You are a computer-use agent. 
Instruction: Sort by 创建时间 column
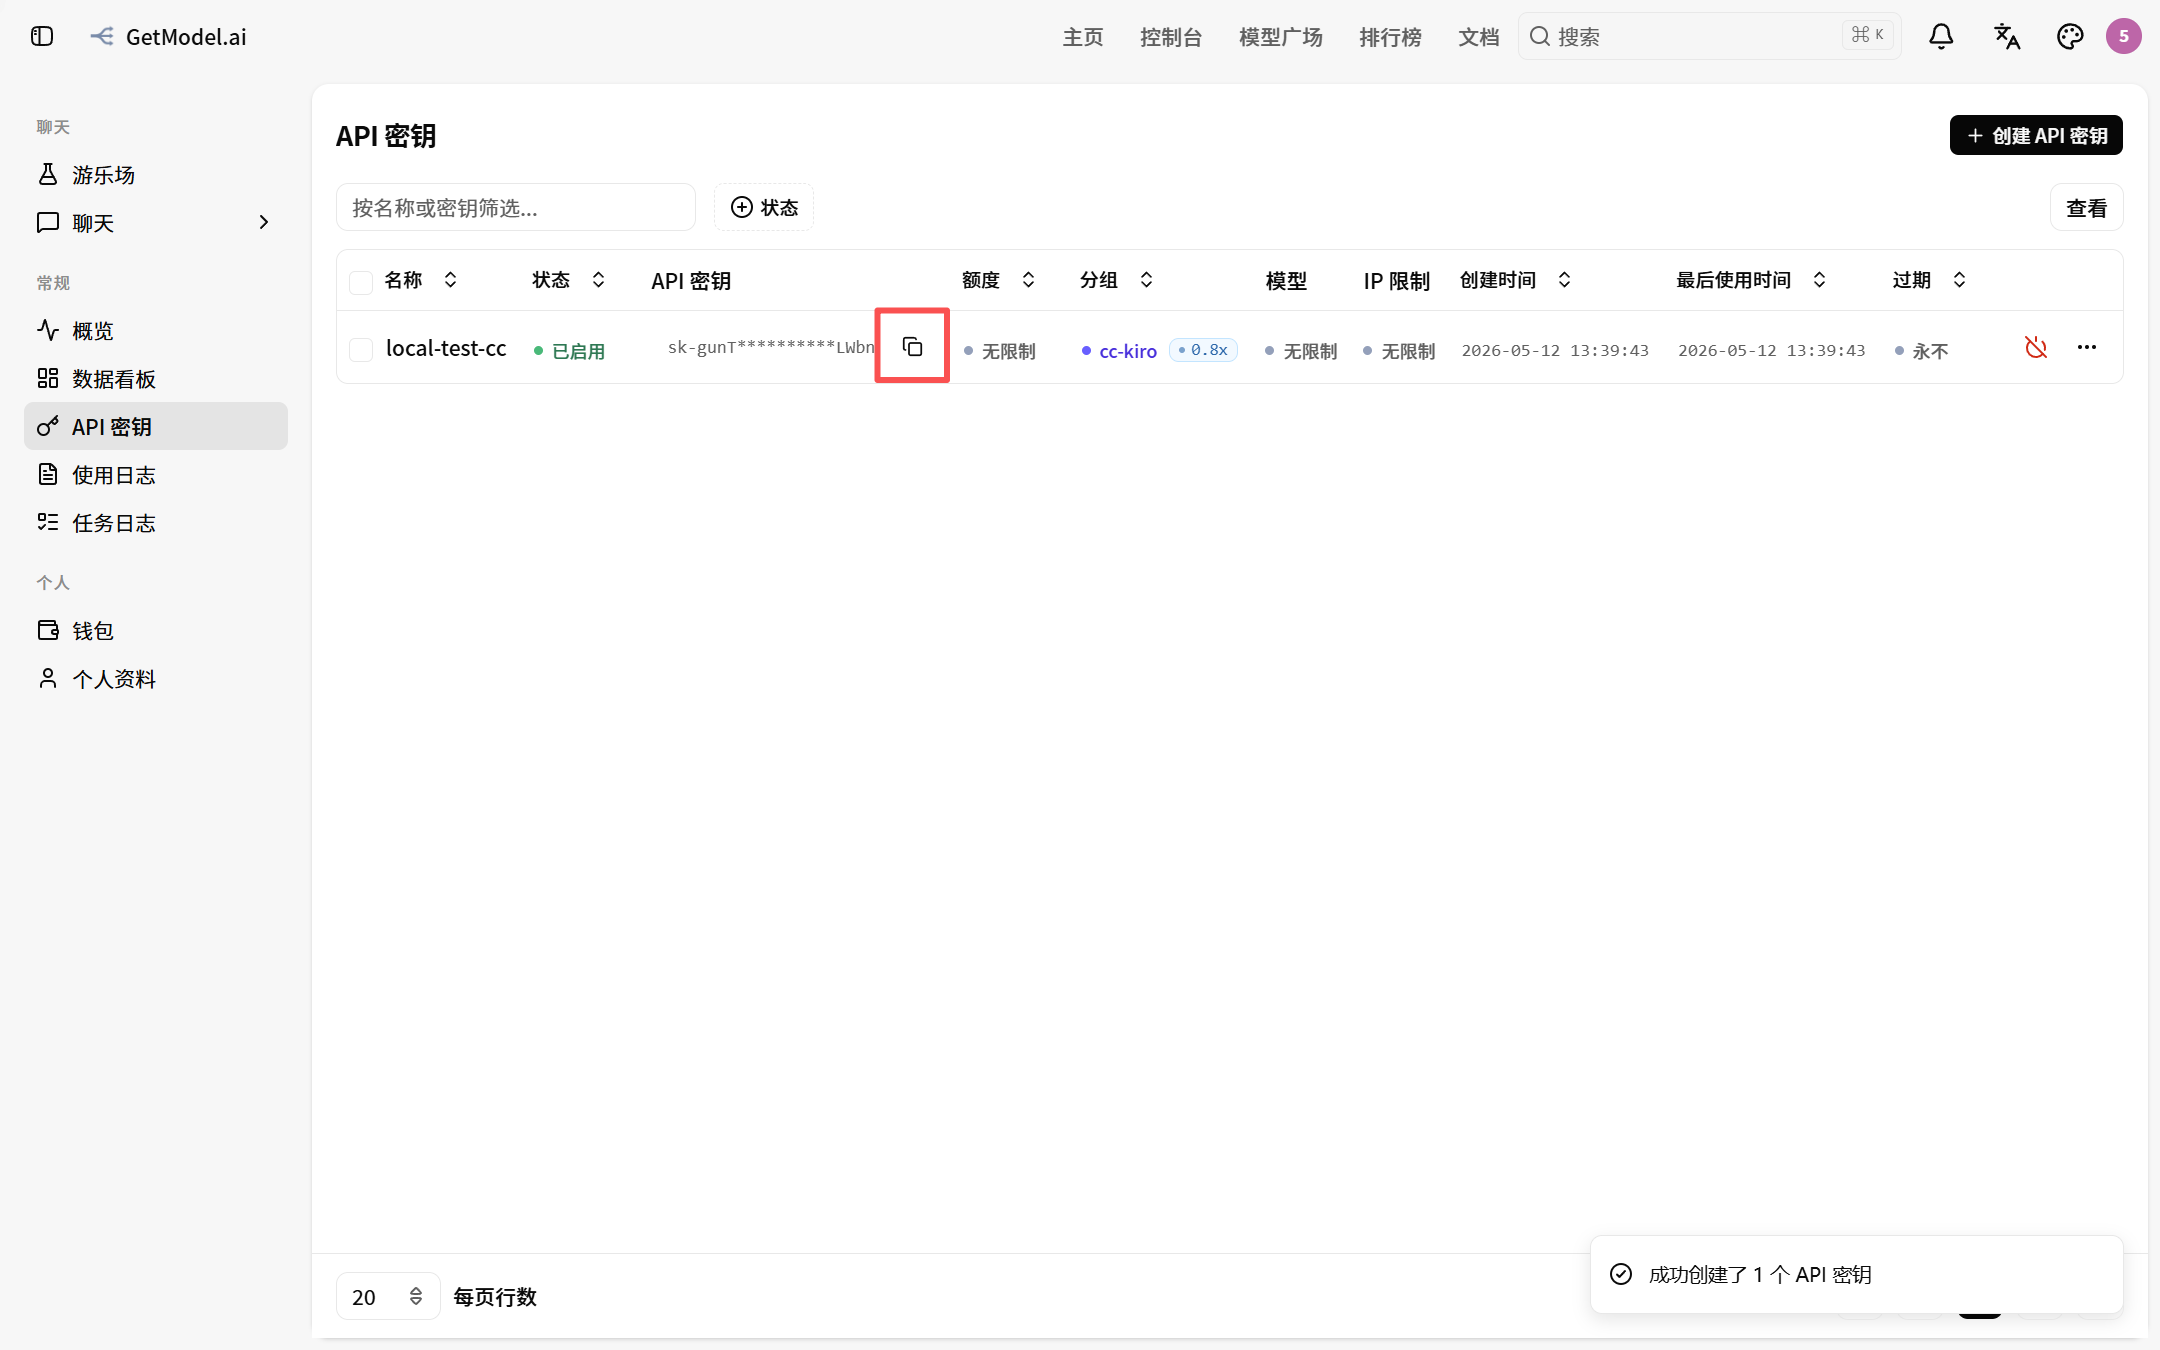[1516, 280]
